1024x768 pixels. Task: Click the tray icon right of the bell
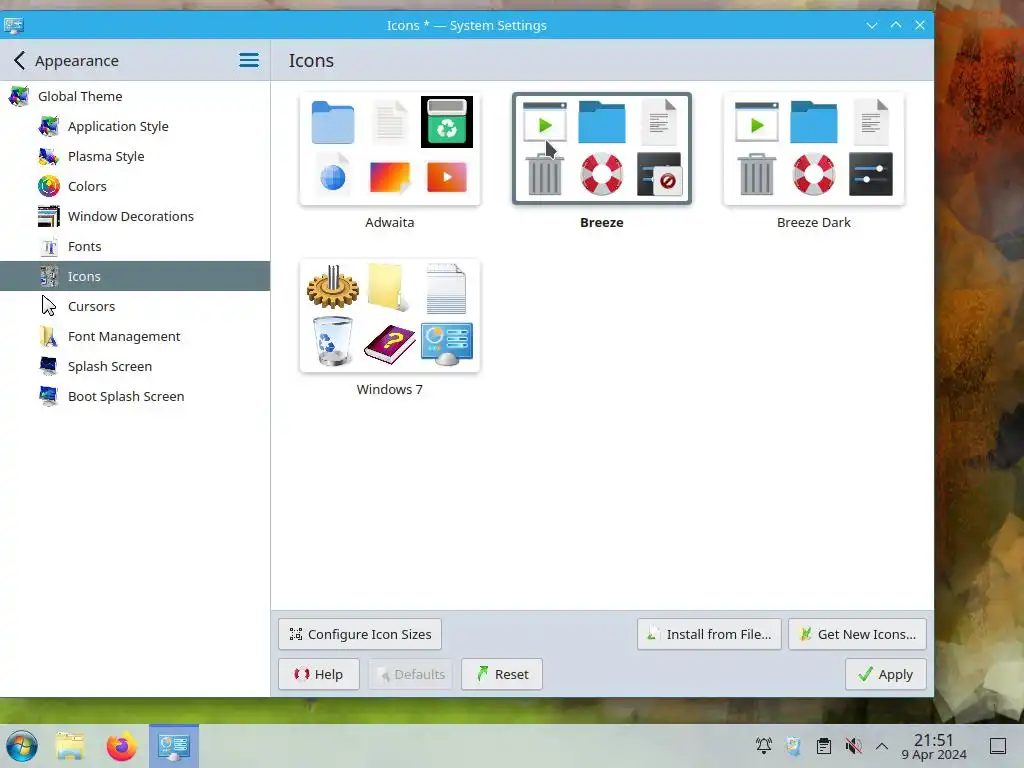[x=793, y=745]
